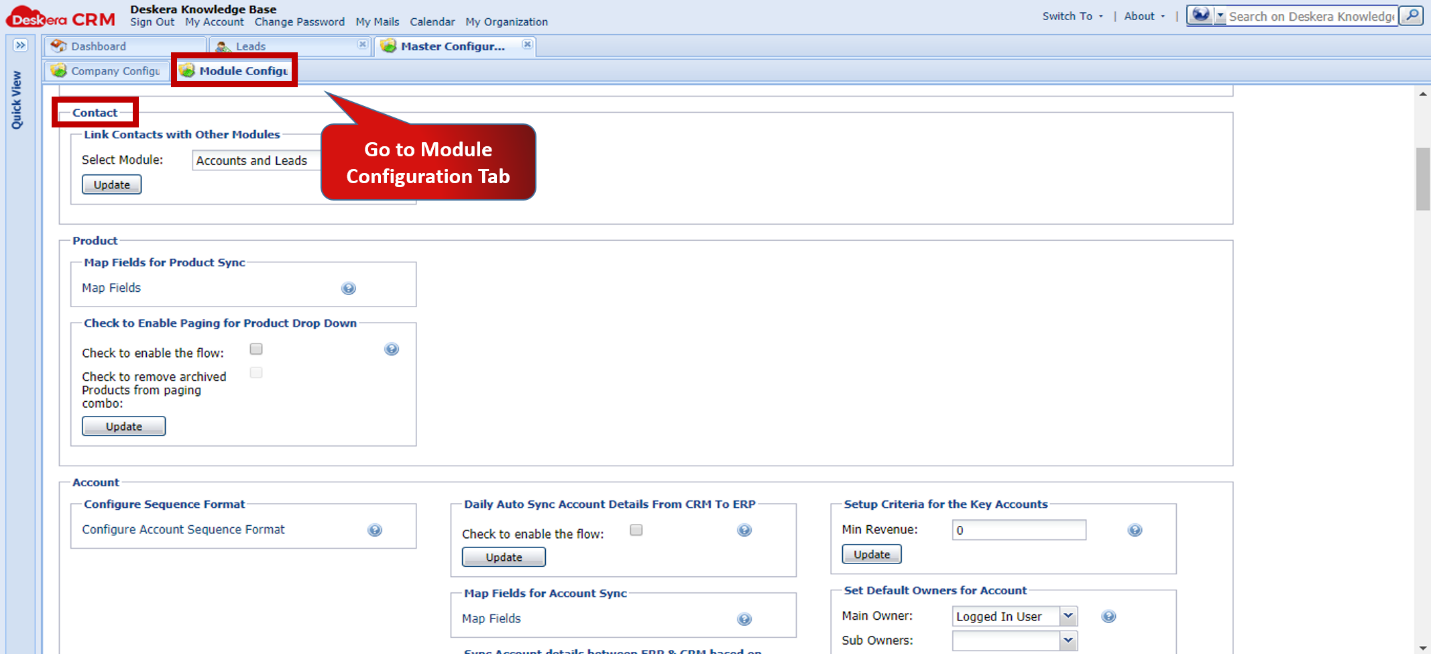Click inside the Min Revenue input field
Screen dimensions: 1431x654
1018,530
